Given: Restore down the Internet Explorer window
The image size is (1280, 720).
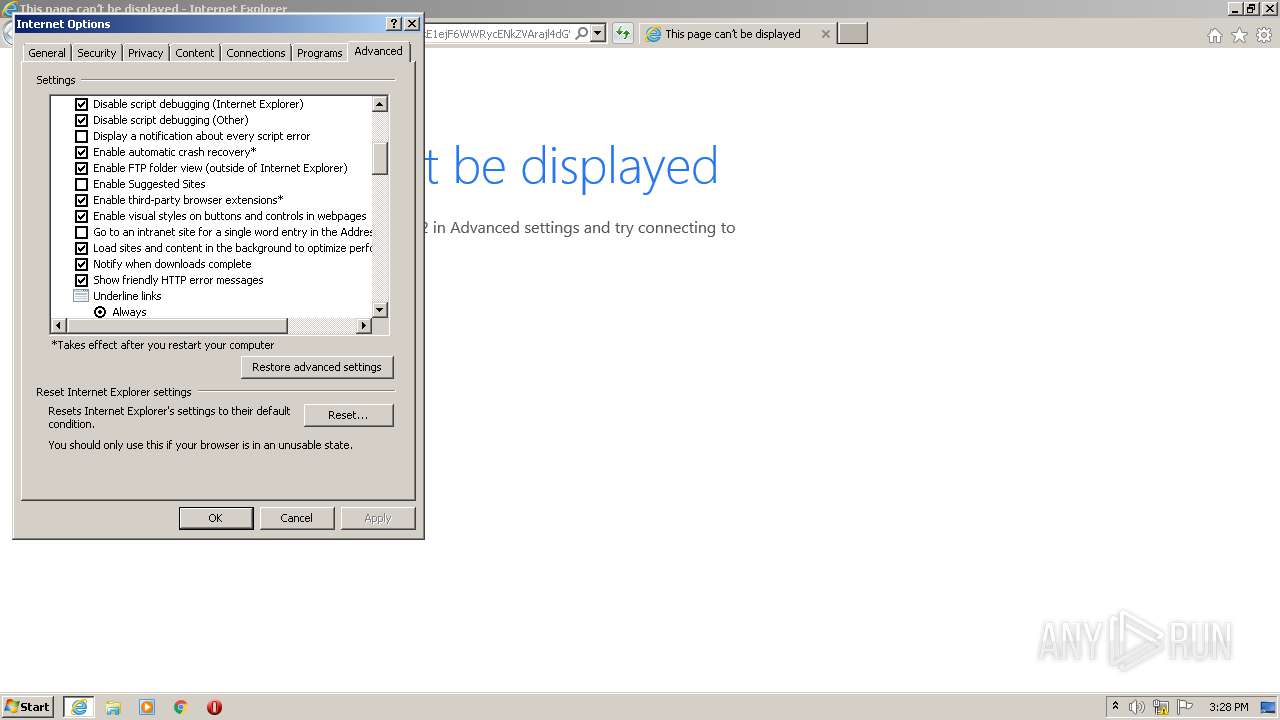Looking at the screenshot, I should click(x=1252, y=8).
